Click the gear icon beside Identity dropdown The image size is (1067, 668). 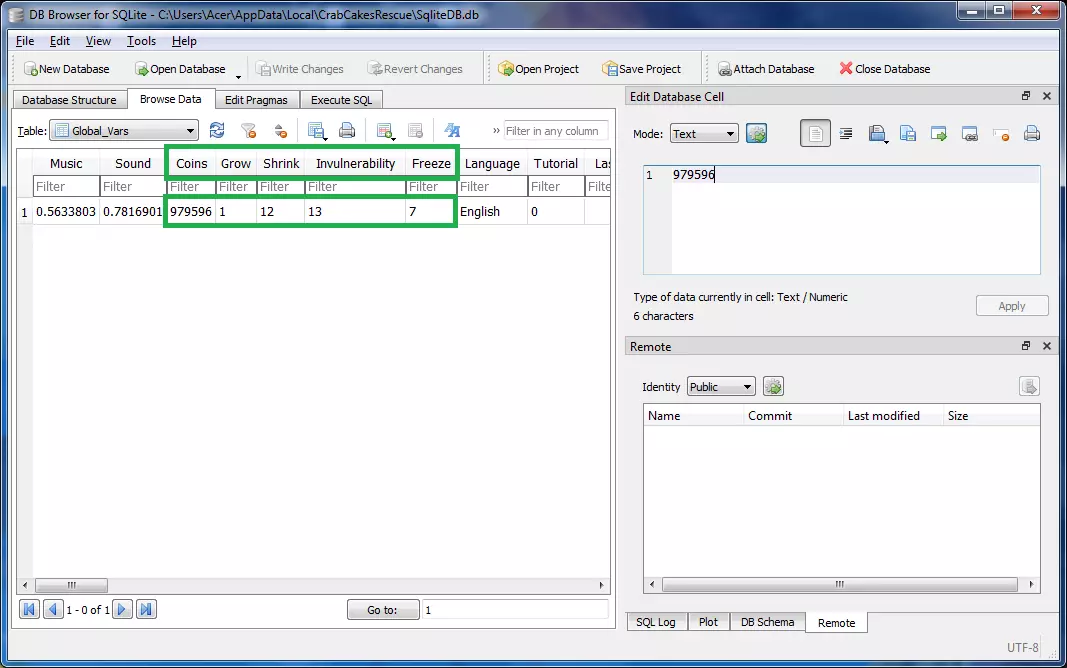(x=773, y=386)
